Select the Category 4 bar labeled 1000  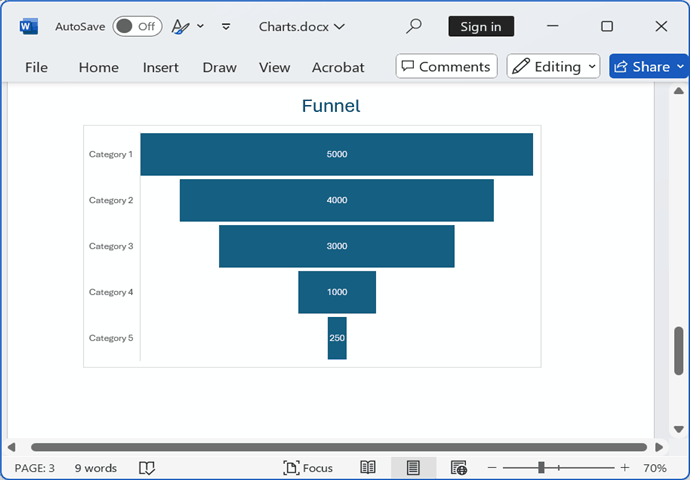pos(337,292)
